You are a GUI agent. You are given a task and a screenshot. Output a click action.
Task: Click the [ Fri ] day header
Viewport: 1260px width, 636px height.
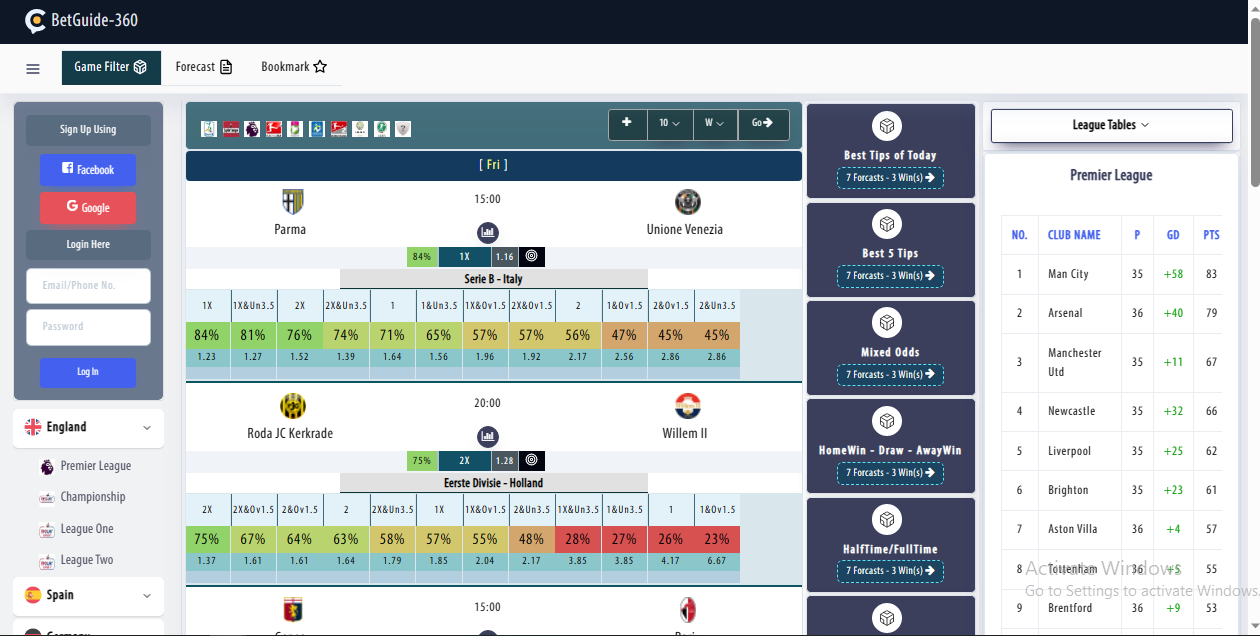coord(494,165)
